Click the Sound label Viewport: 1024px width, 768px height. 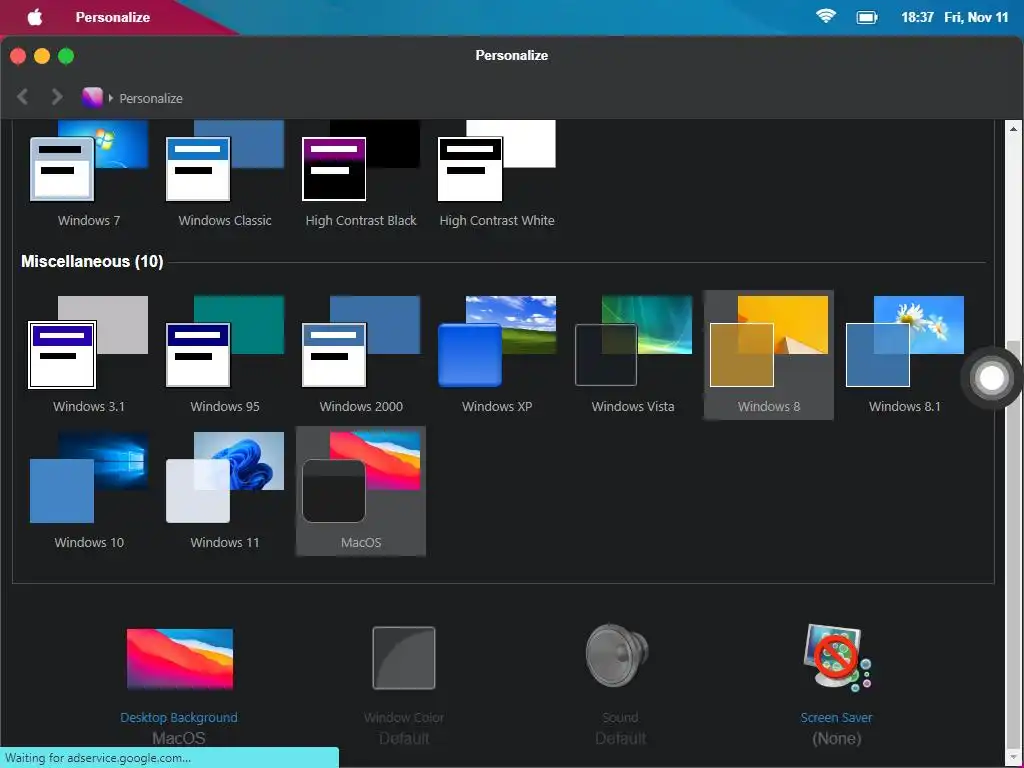tap(620, 717)
